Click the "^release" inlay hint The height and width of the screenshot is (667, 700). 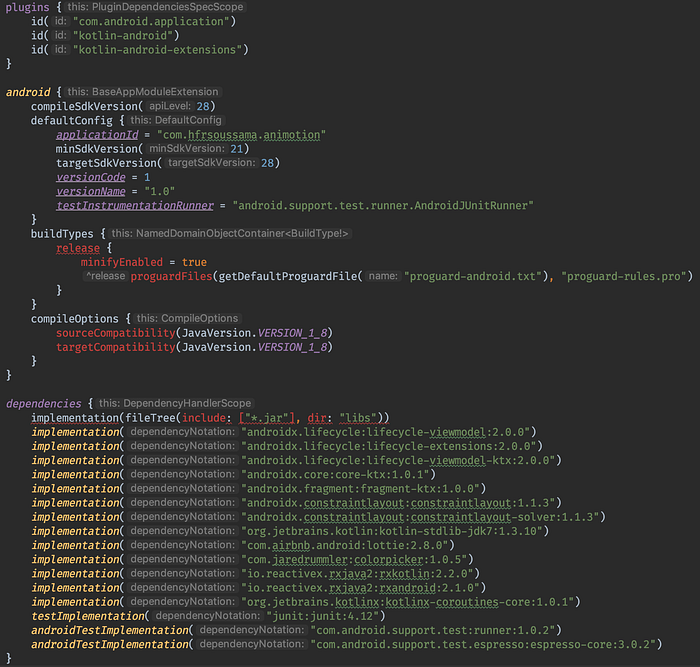tap(105, 276)
